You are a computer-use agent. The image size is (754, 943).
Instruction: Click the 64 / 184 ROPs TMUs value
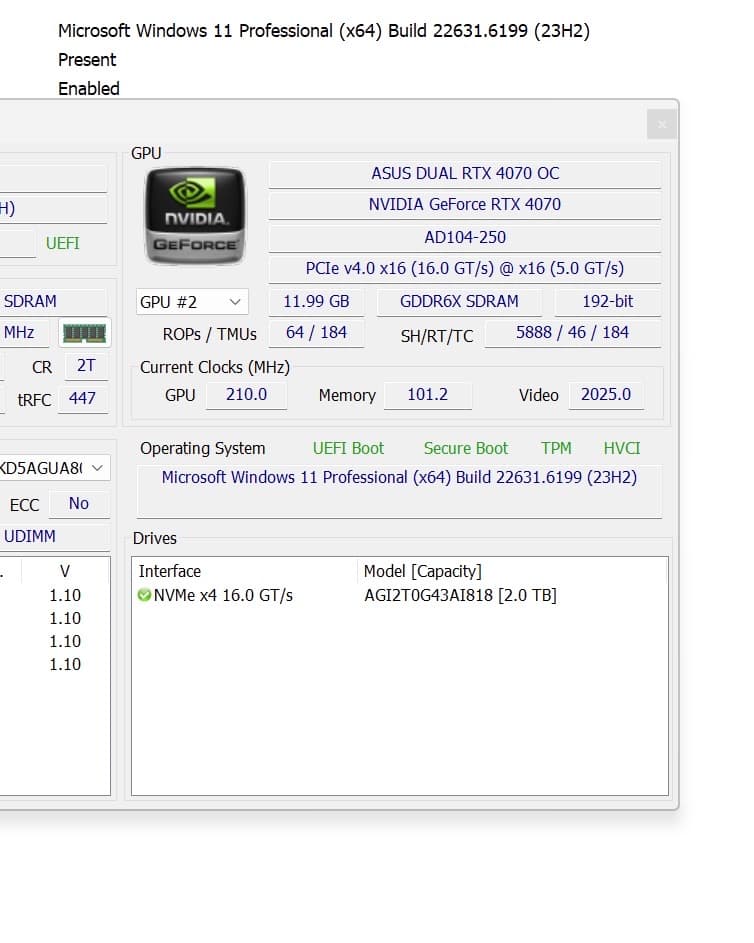[316, 333]
